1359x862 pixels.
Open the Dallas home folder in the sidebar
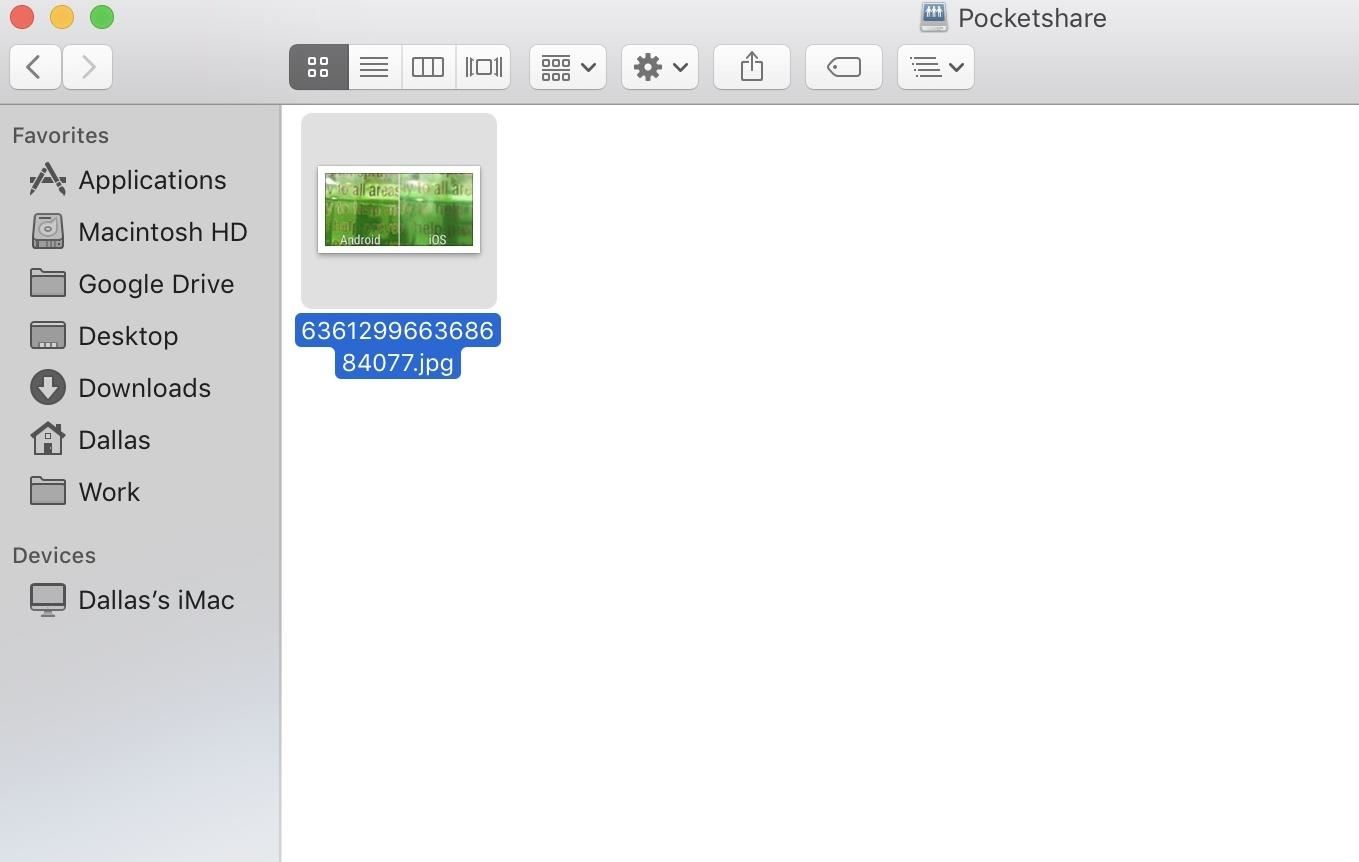pos(140,440)
